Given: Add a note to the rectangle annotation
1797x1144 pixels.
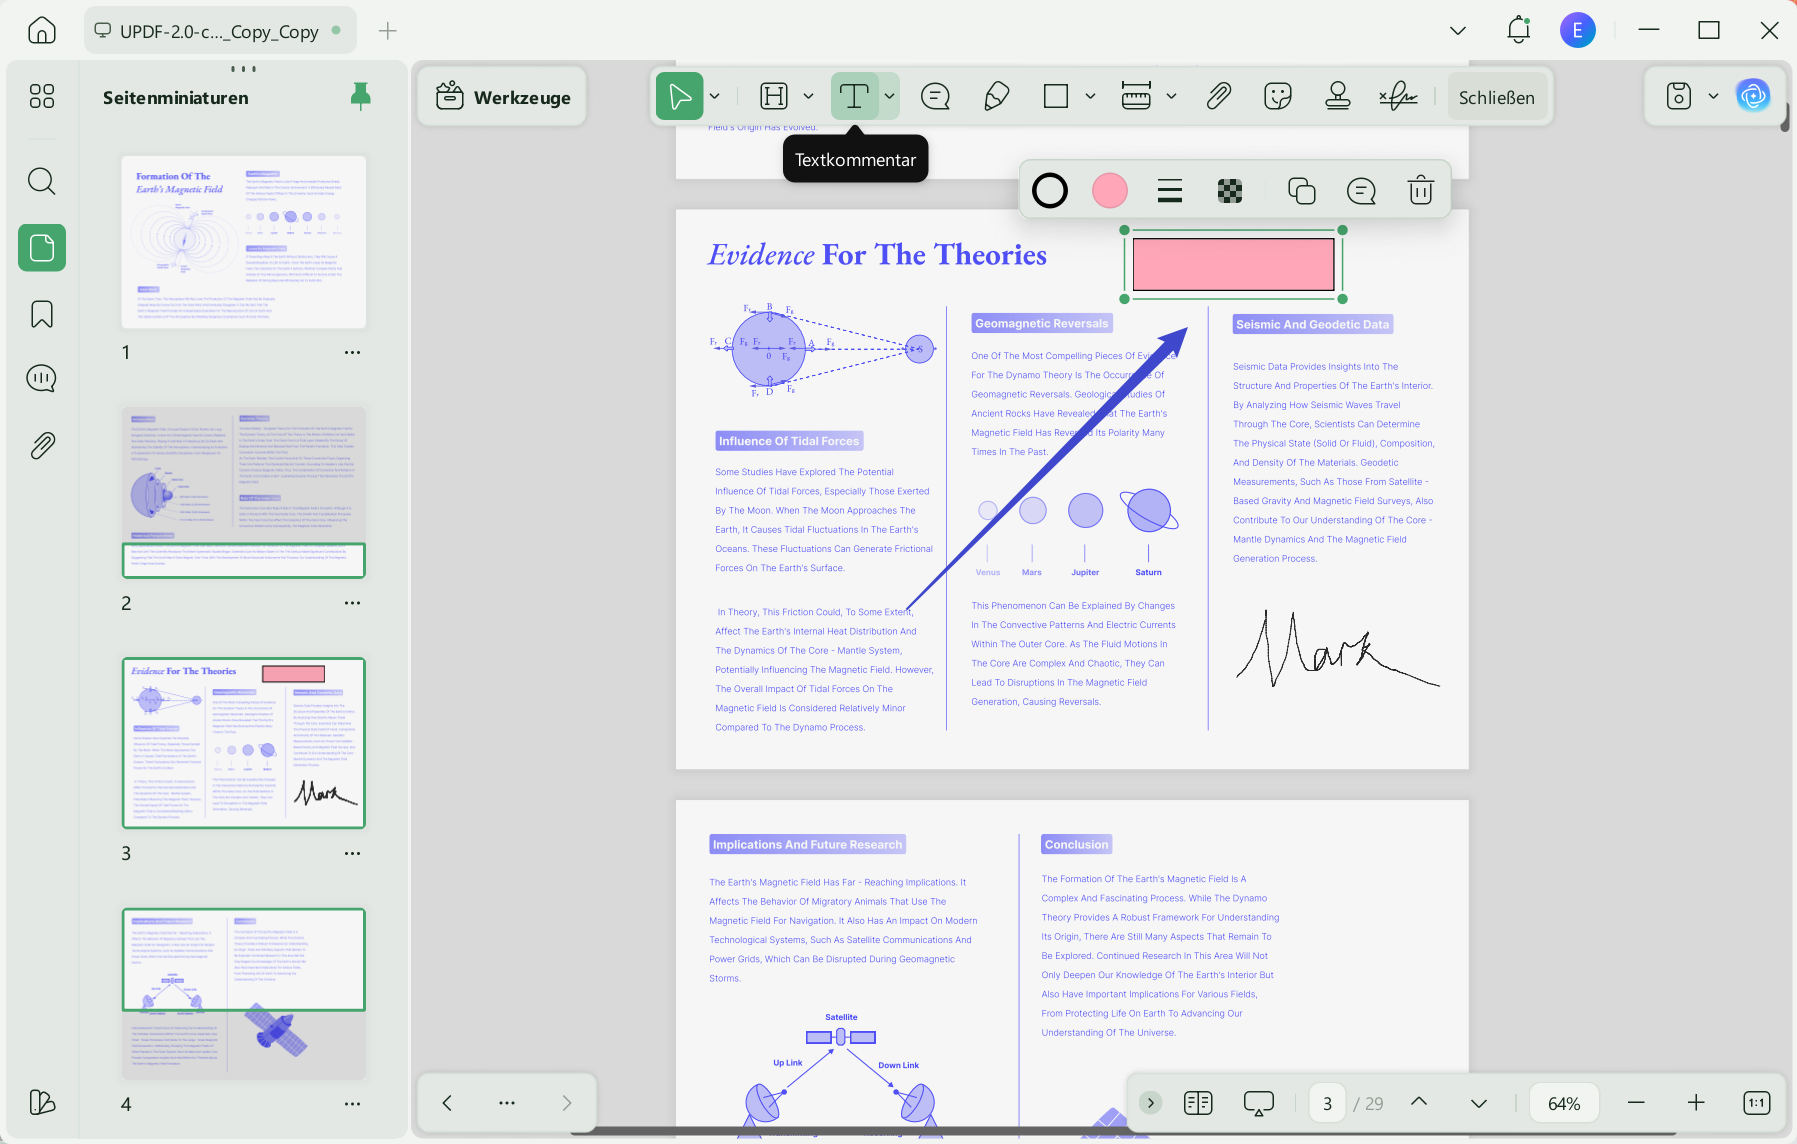Looking at the screenshot, I should coord(1361,190).
